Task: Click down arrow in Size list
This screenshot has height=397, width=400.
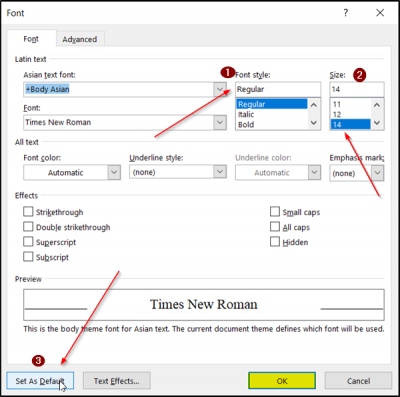Action: pos(377,123)
